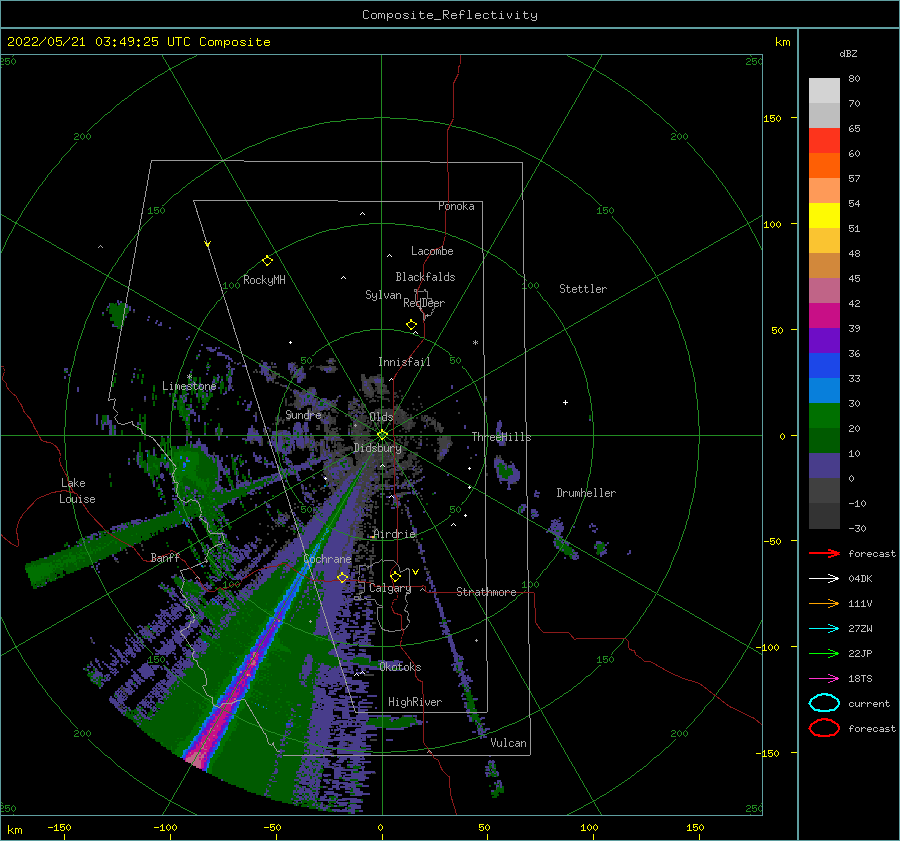900x841 pixels.
Task: Click the Vulcan label
Action: coord(509,743)
